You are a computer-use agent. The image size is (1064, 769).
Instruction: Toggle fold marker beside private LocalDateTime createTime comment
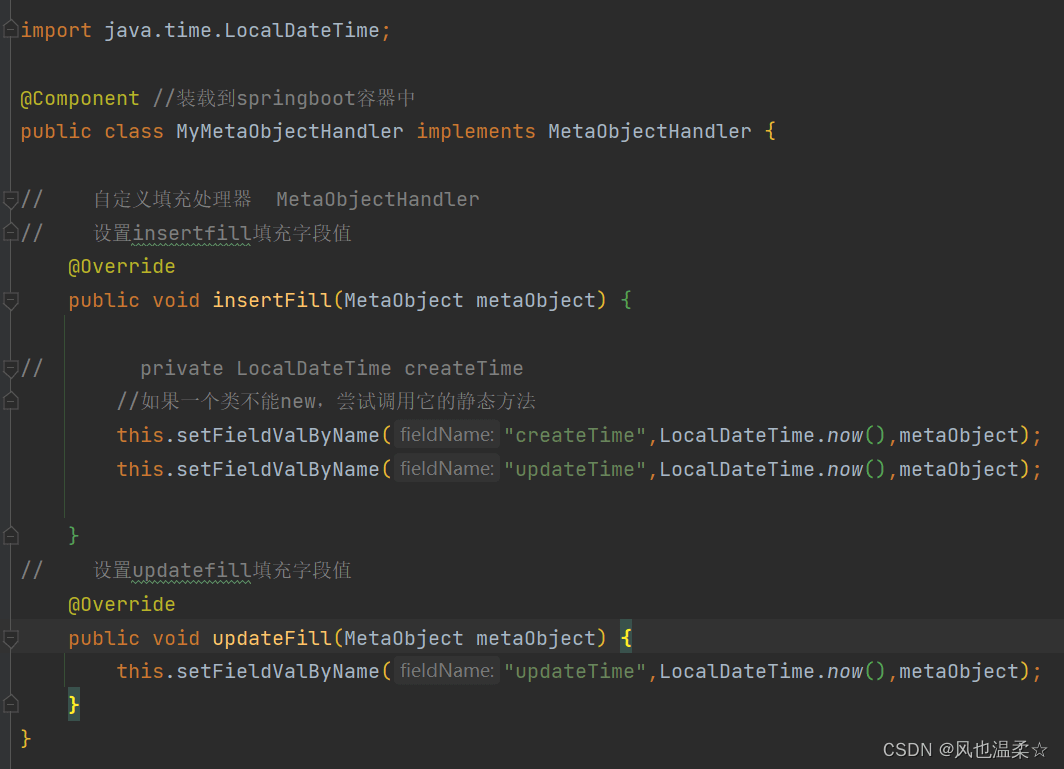click(x=10, y=369)
